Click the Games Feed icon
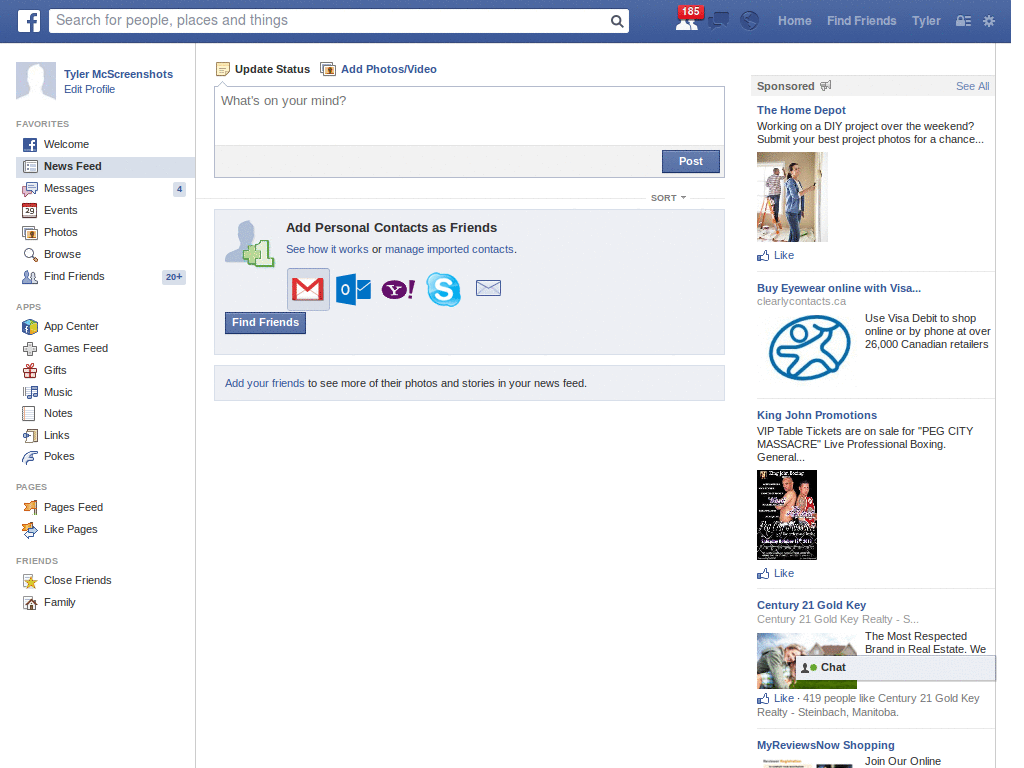The height and width of the screenshot is (768, 1024). [x=30, y=349]
